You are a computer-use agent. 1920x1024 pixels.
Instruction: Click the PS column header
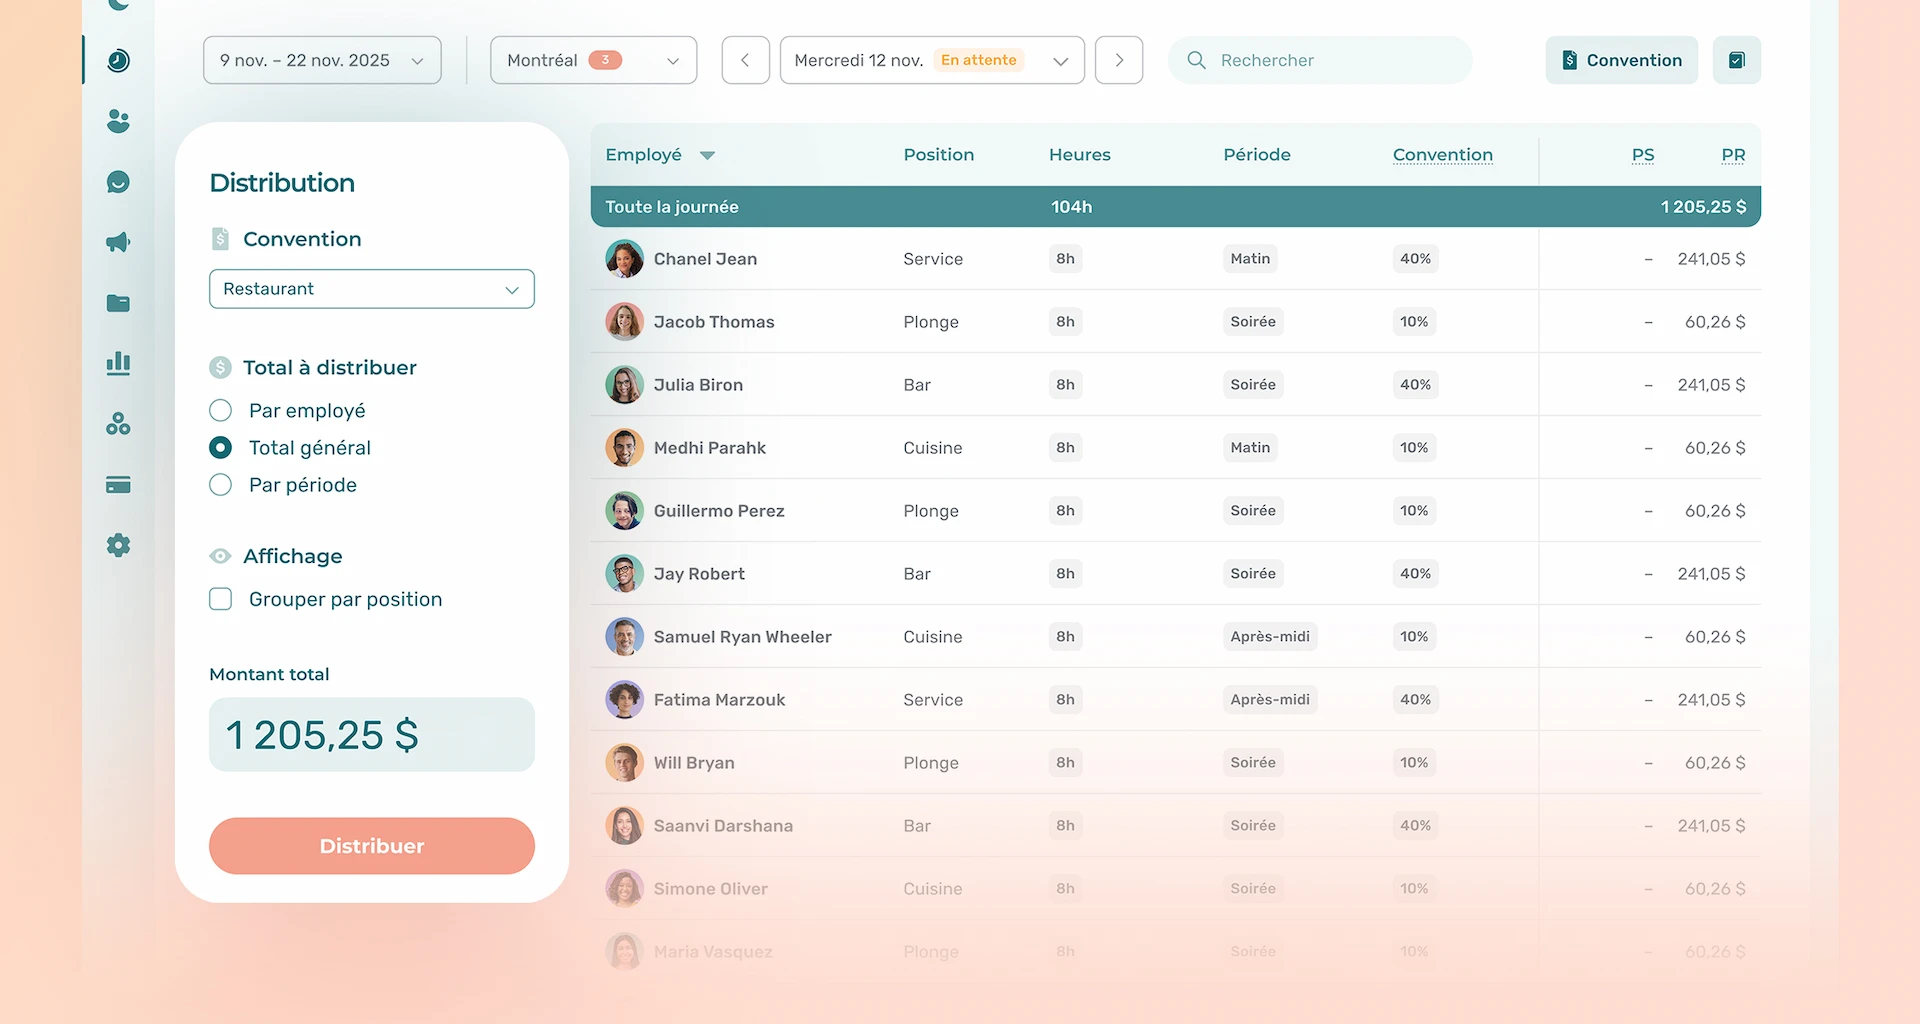pos(1643,155)
